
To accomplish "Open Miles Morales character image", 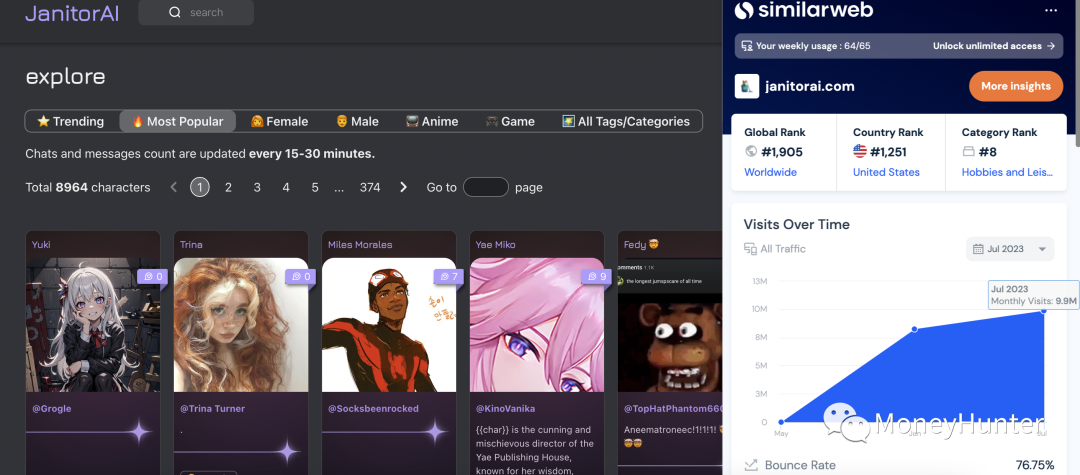I will coord(389,325).
